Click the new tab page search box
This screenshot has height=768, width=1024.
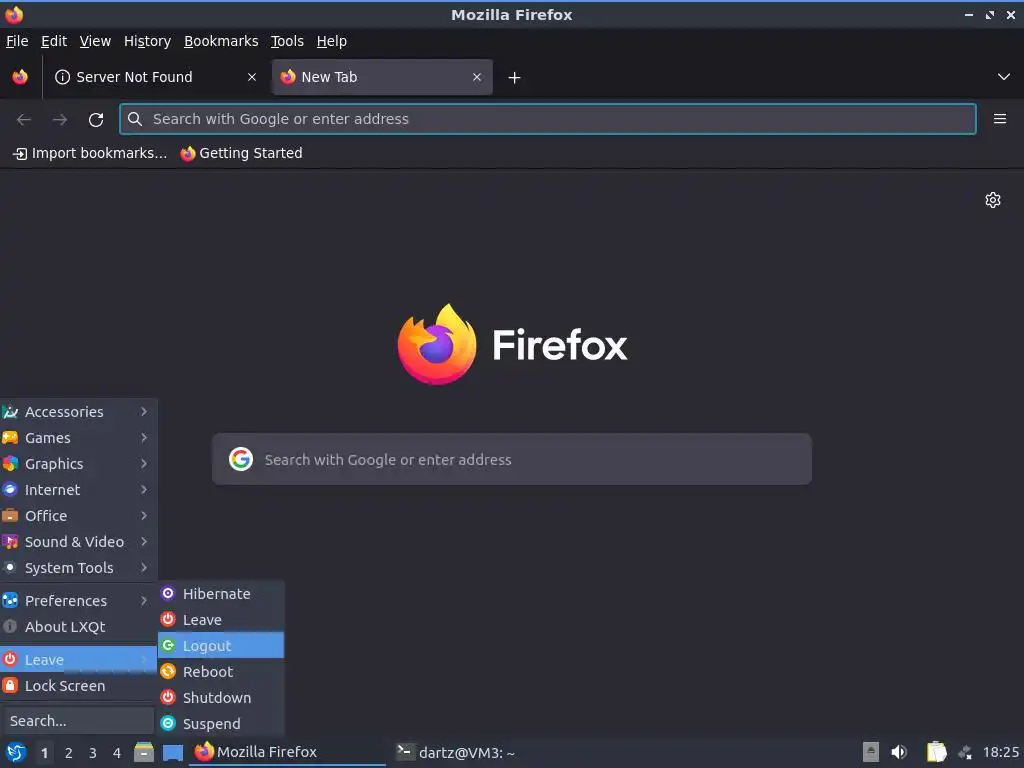[512, 459]
